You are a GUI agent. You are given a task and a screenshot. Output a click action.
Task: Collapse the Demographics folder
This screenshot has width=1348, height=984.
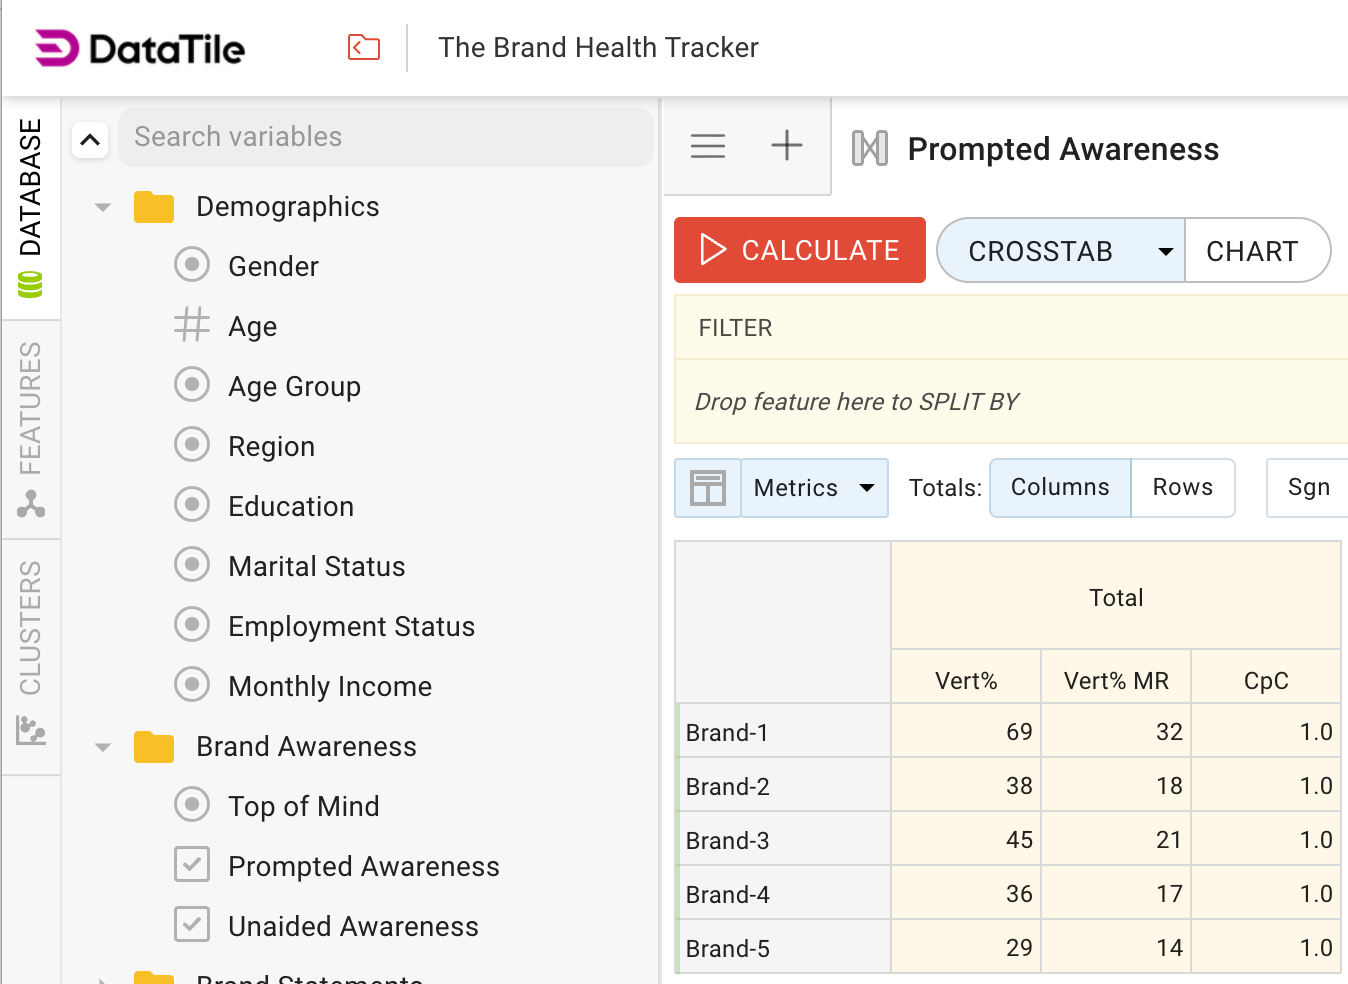pos(102,208)
